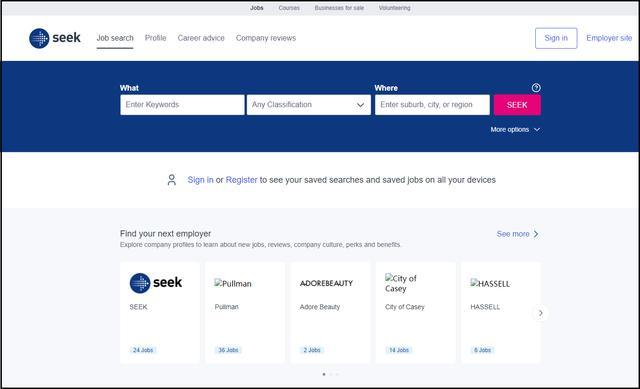Image resolution: width=640 pixels, height=389 pixels.
Task: Open the Company reviews menu item
Action: coord(266,38)
